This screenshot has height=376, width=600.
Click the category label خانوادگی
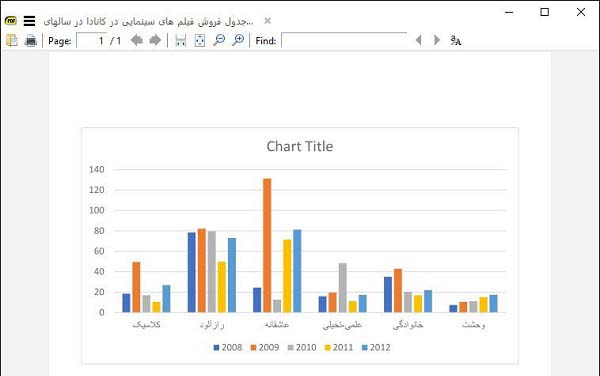pyautogui.click(x=408, y=325)
